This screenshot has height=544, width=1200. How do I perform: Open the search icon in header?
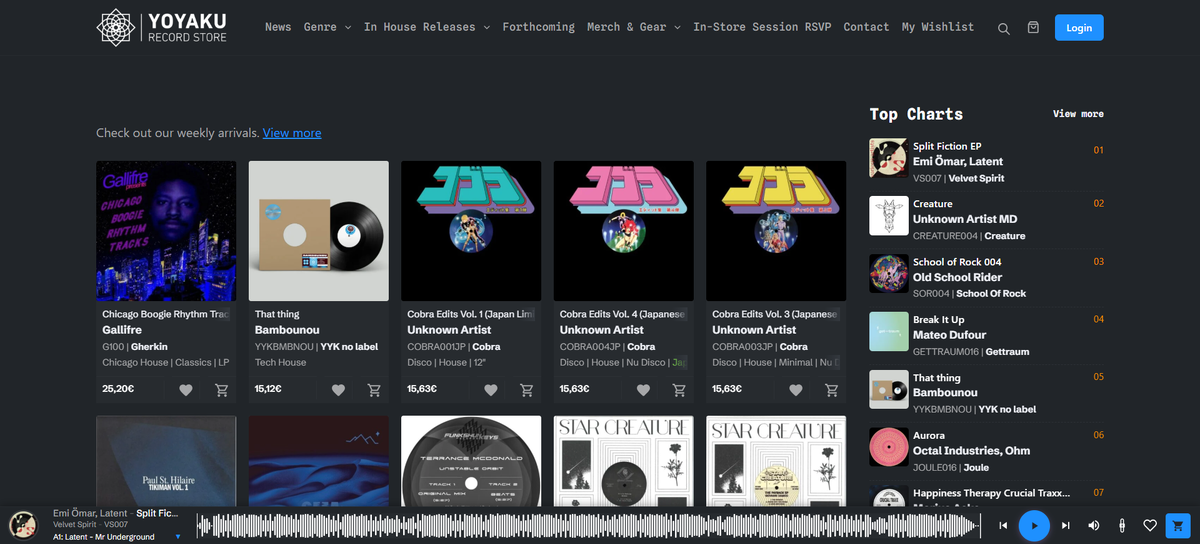click(1004, 28)
